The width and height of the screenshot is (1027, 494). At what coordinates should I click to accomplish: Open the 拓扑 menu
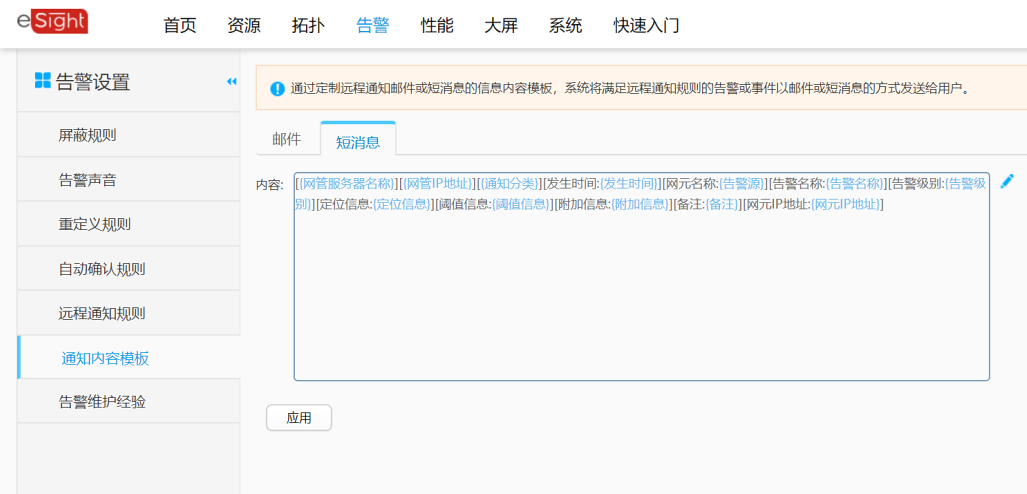point(308,25)
